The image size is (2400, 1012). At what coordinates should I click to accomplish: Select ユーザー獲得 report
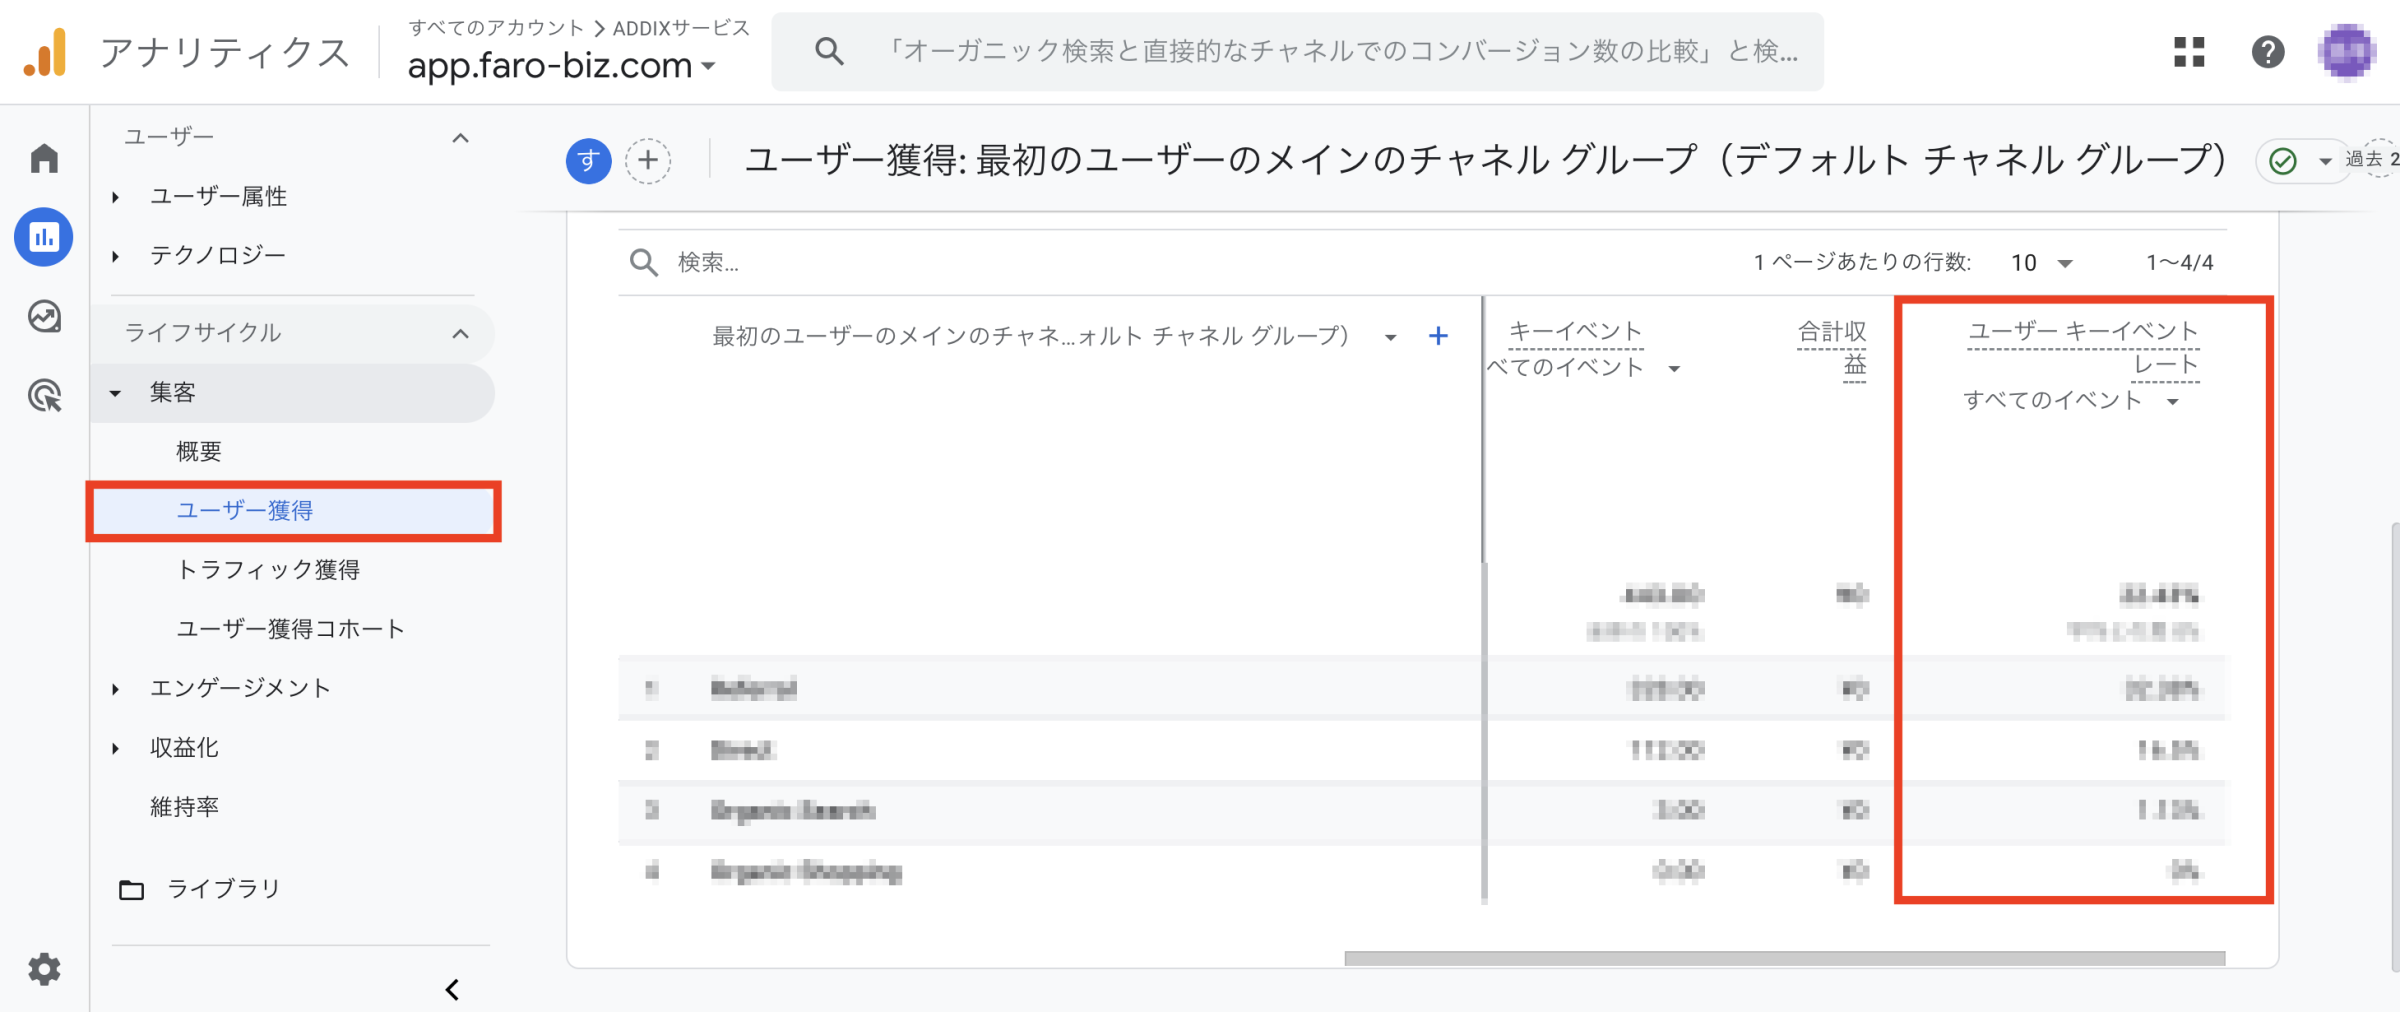point(294,511)
